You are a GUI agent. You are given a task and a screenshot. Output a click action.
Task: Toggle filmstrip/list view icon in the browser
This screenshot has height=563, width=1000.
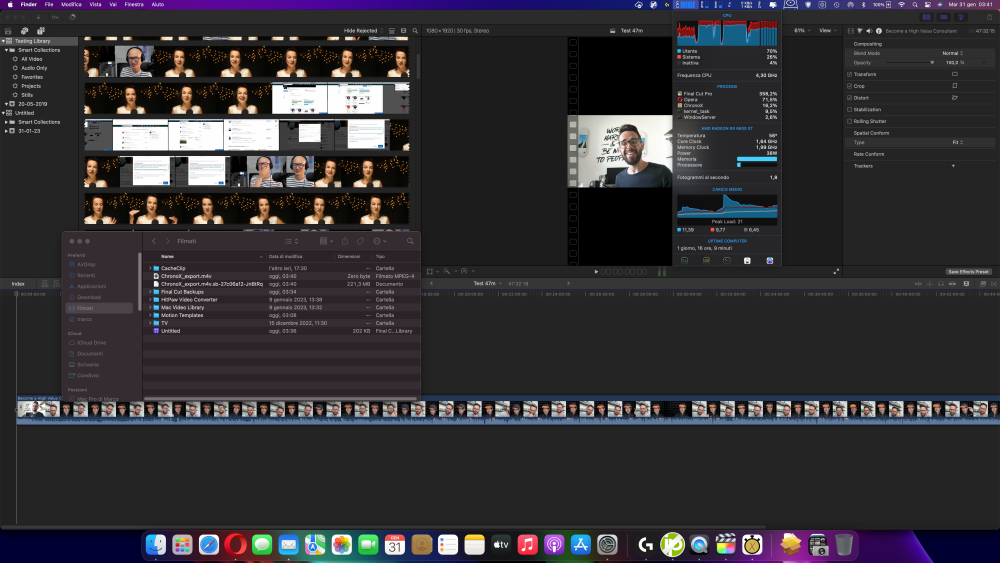pos(403,31)
